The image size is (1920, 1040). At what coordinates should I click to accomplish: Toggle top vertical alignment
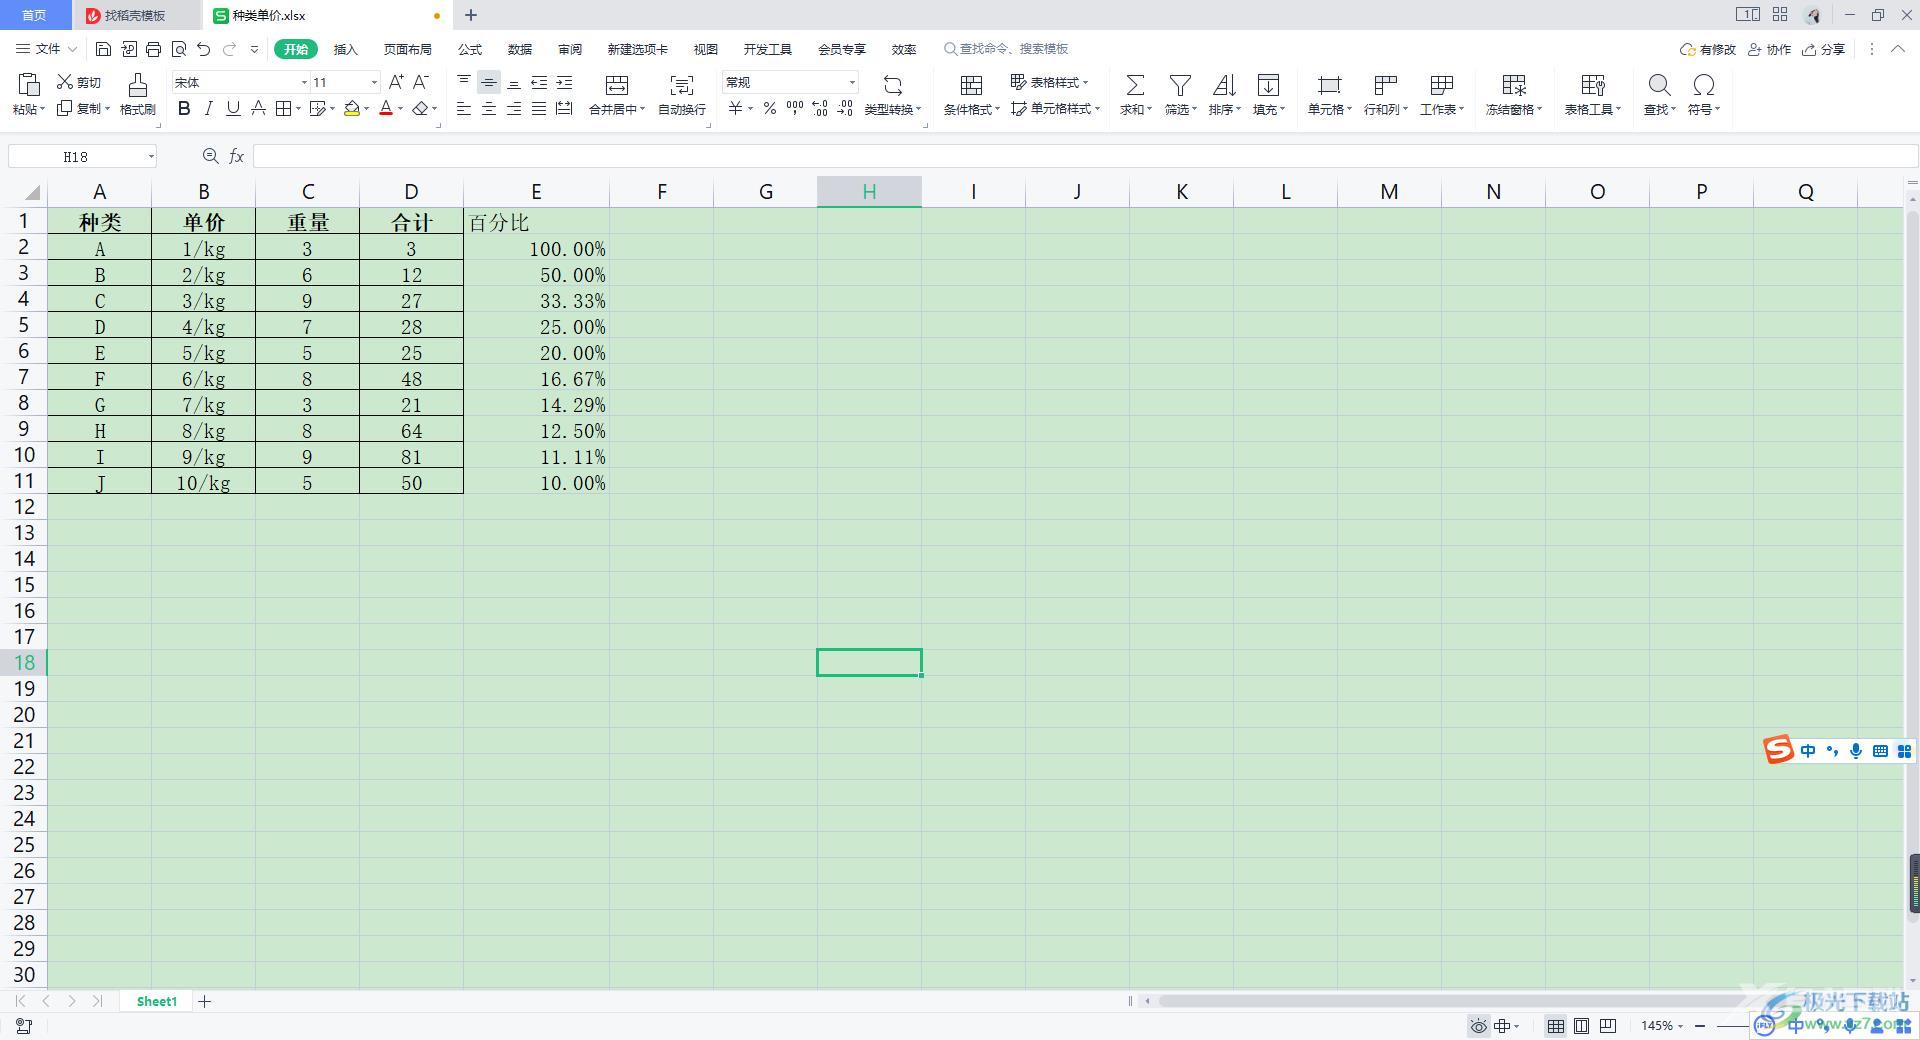464,82
